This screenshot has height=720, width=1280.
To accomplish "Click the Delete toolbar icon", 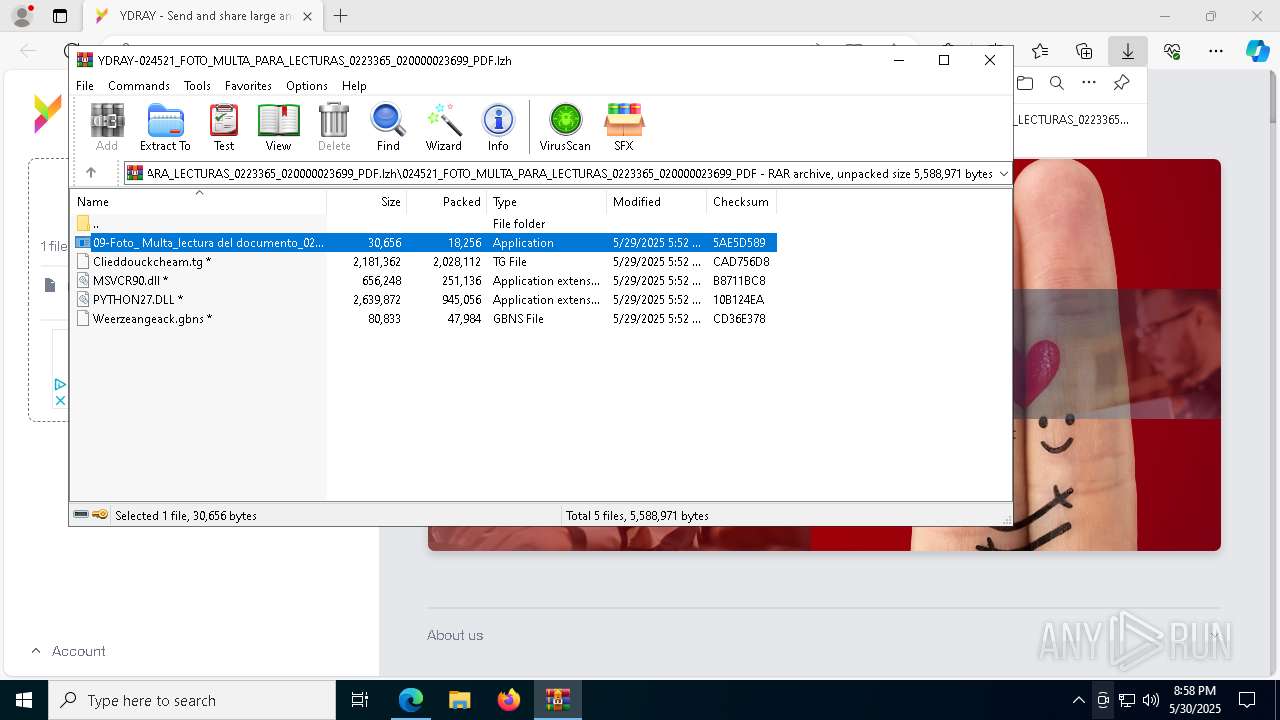I will [x=334, y=127].
